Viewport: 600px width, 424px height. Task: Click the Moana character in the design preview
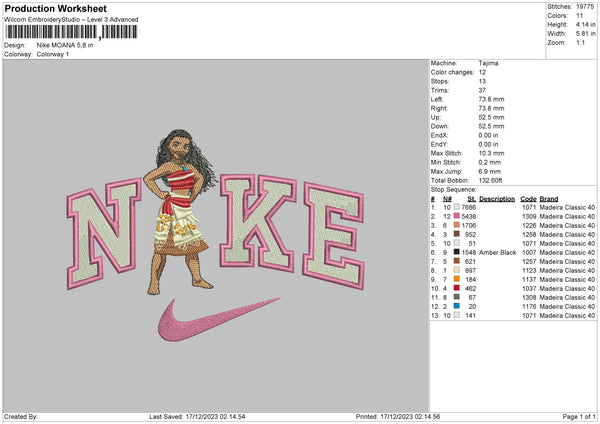click(180, 212)
